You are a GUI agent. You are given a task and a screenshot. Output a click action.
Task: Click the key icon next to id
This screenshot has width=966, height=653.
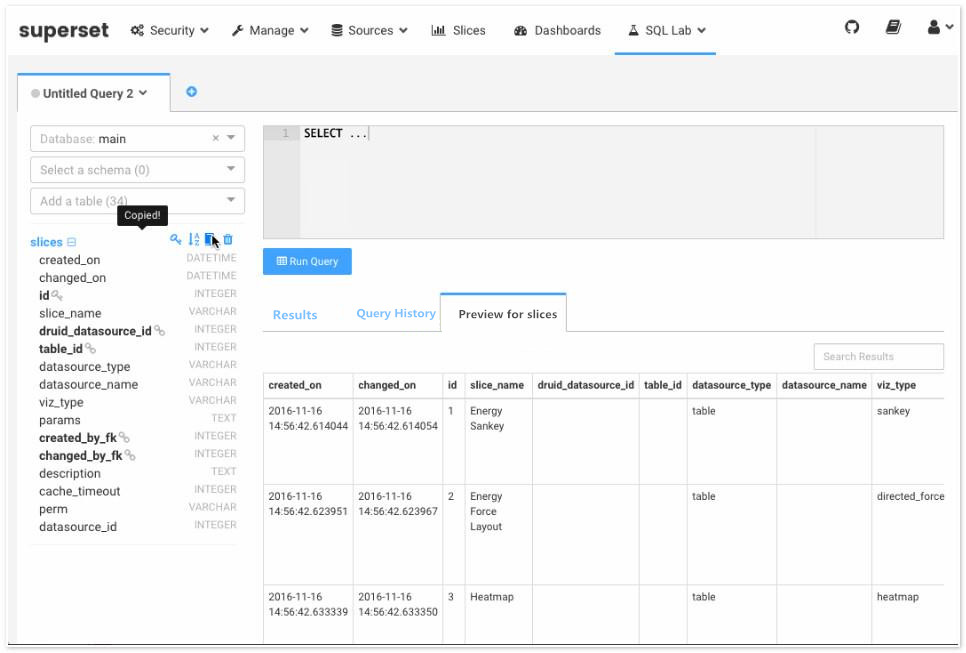click(x=57, y=296)
